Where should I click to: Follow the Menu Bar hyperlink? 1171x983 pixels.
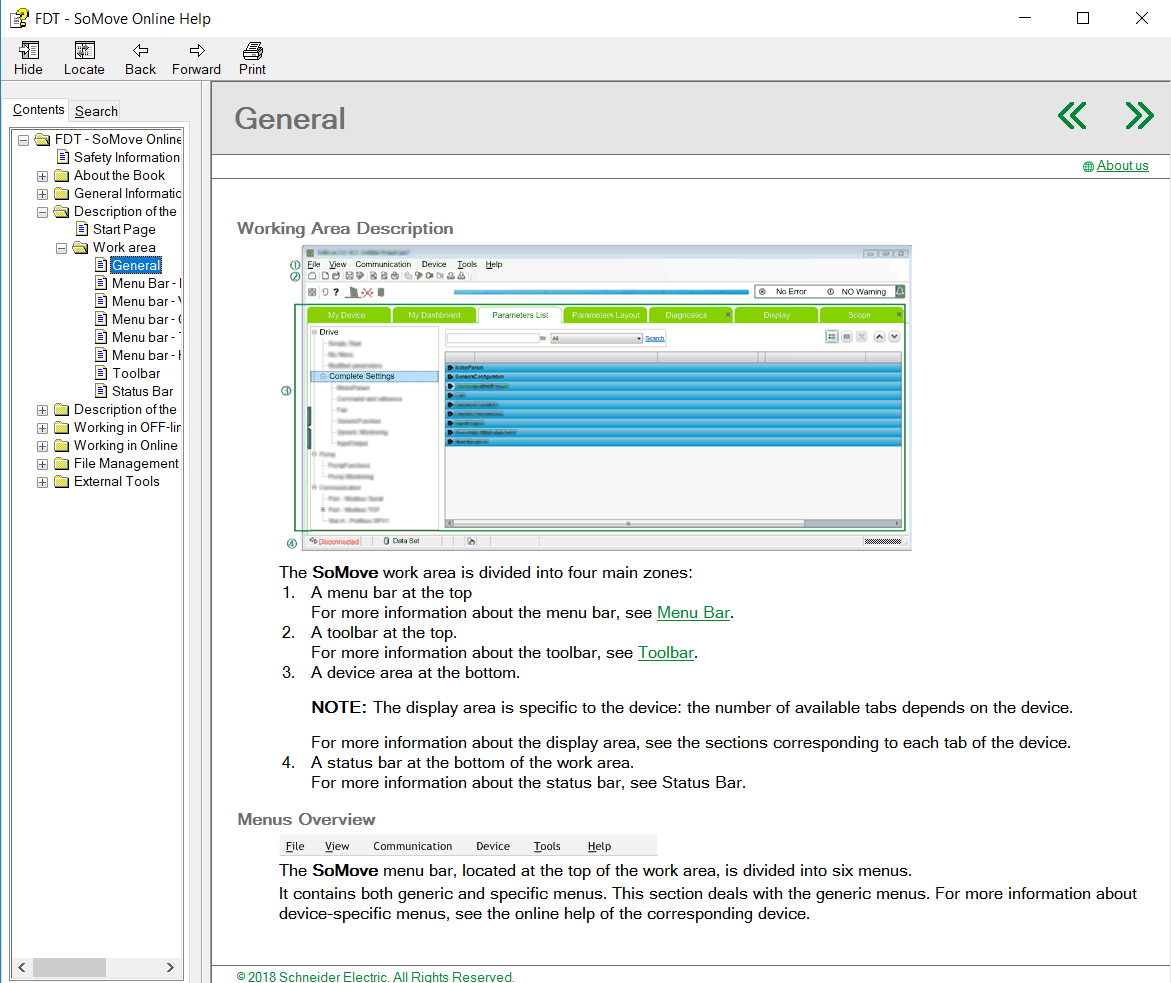693,613
